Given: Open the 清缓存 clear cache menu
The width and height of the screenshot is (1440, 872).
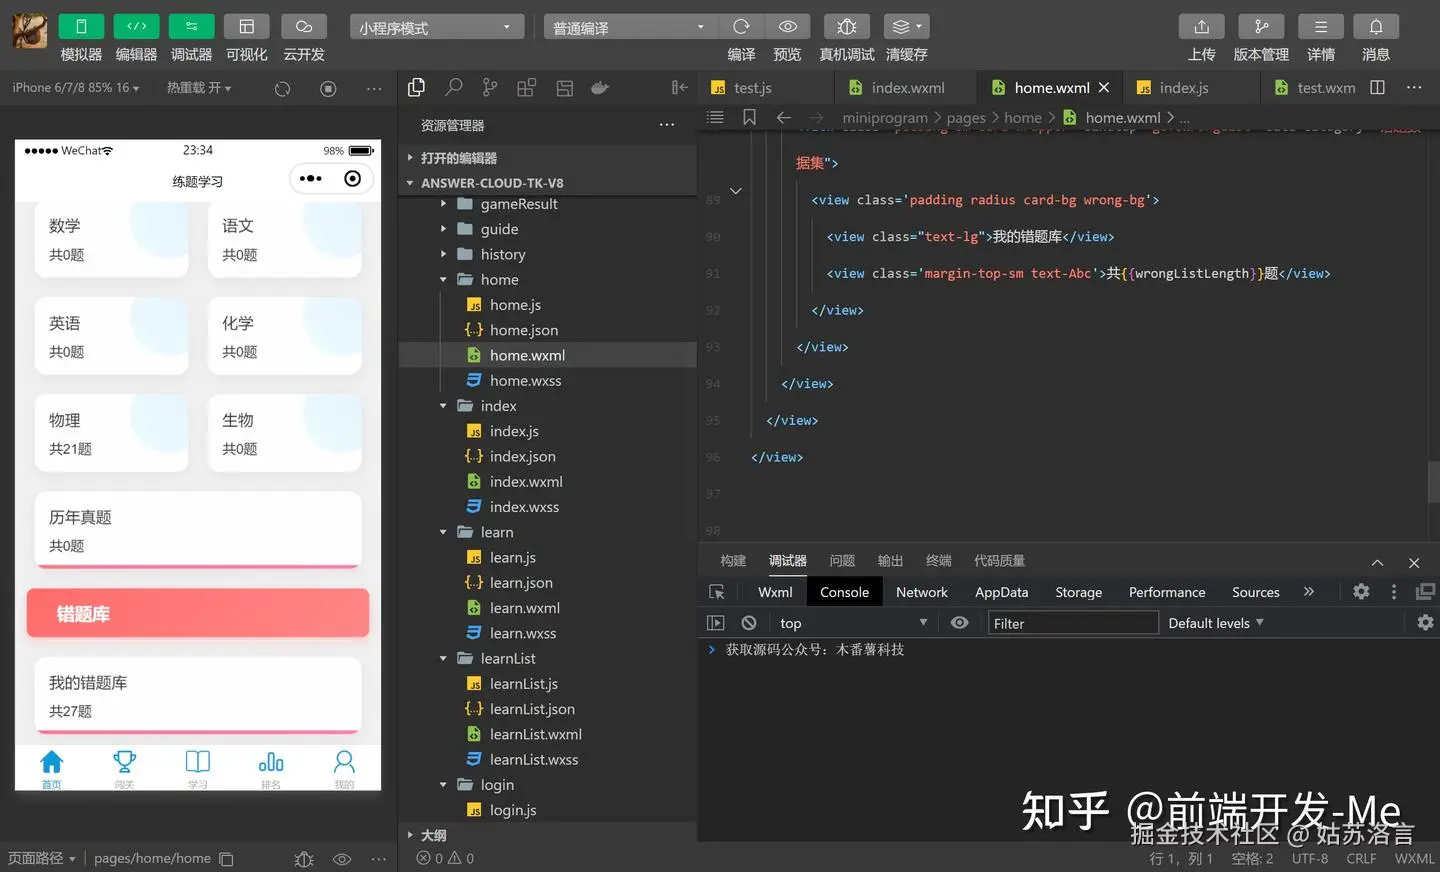Looking at the screenshot, I should coord(906,27).
